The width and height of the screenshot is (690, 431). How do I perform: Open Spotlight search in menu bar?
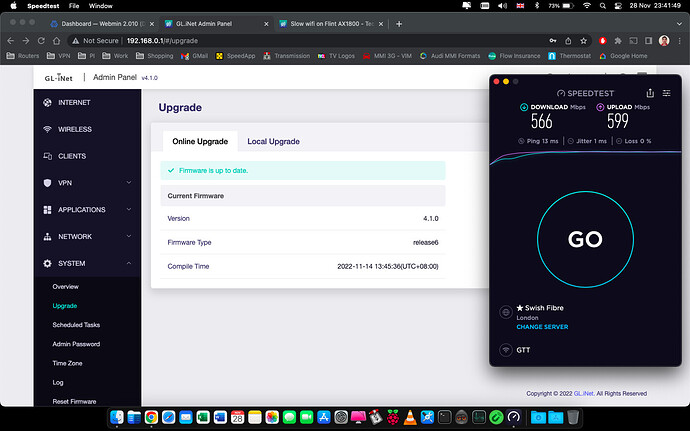(x=602, y=6)
